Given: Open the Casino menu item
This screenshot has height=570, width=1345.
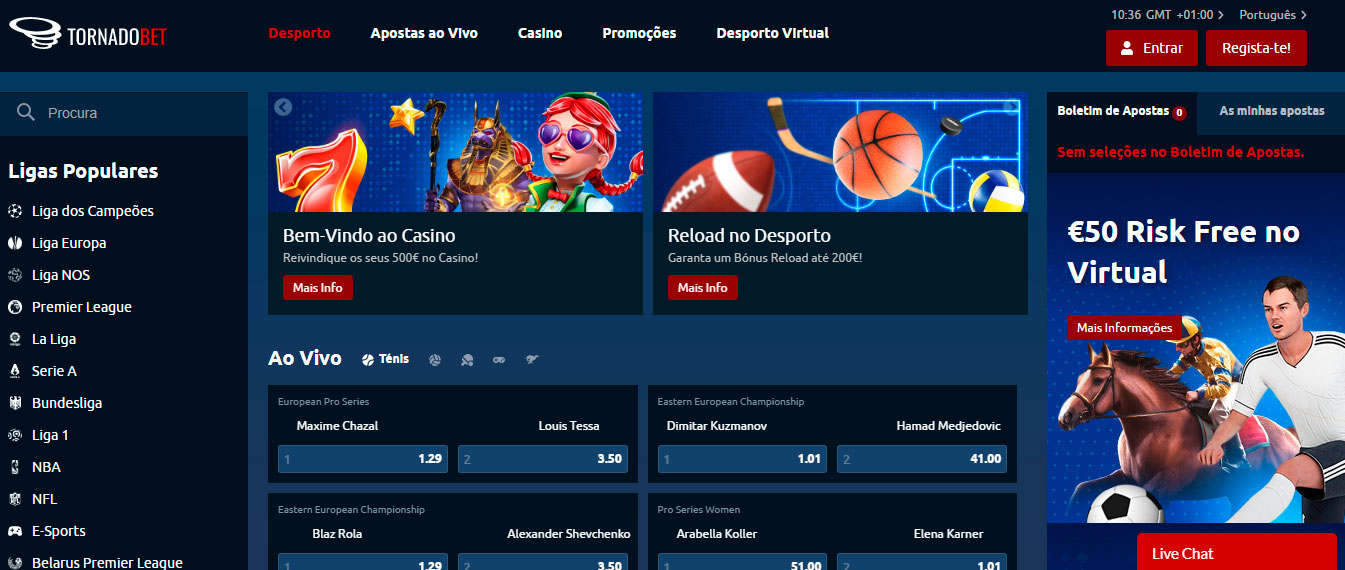Looking at the screenshot, I should point(540,33).
